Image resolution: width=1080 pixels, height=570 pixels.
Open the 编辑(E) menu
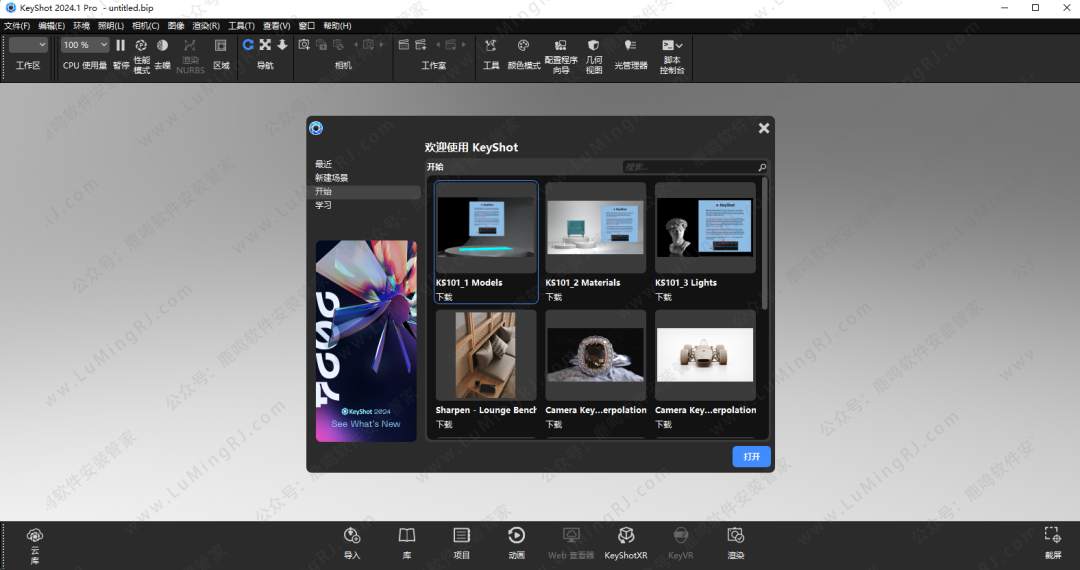click(52, 26)
